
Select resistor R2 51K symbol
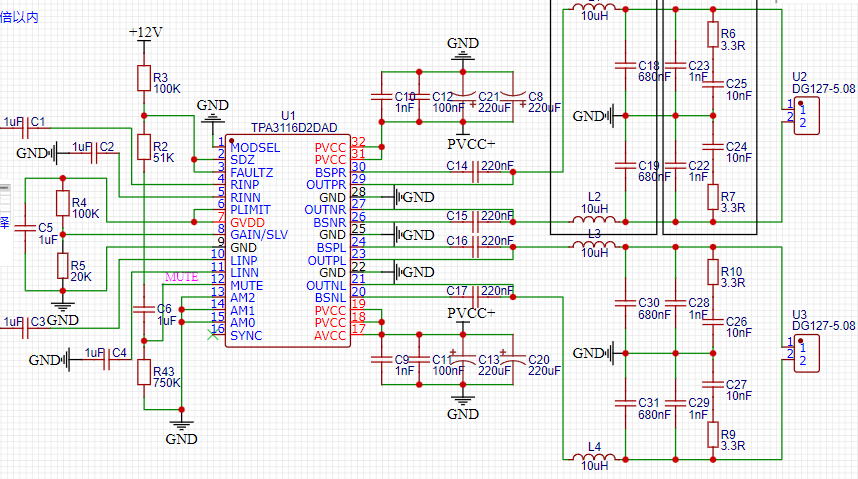144,147
